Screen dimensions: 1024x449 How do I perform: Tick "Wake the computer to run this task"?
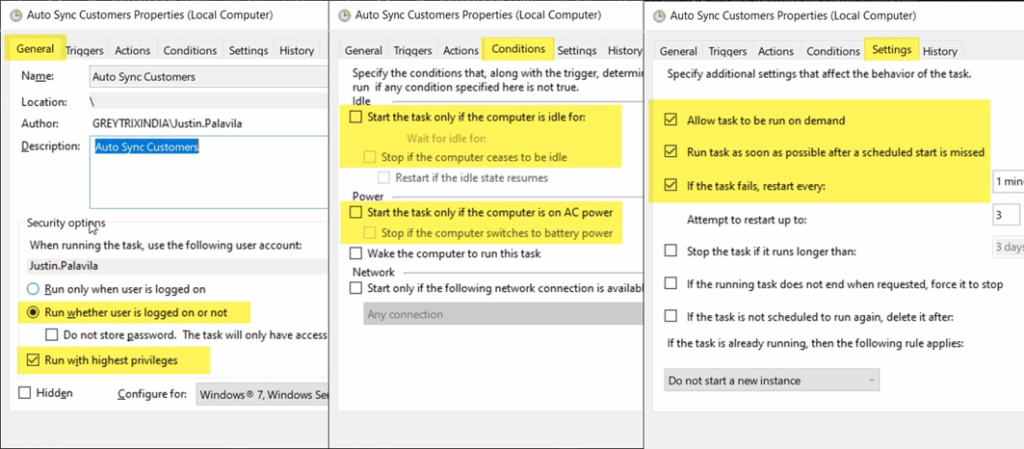click(x=357, y=253)
